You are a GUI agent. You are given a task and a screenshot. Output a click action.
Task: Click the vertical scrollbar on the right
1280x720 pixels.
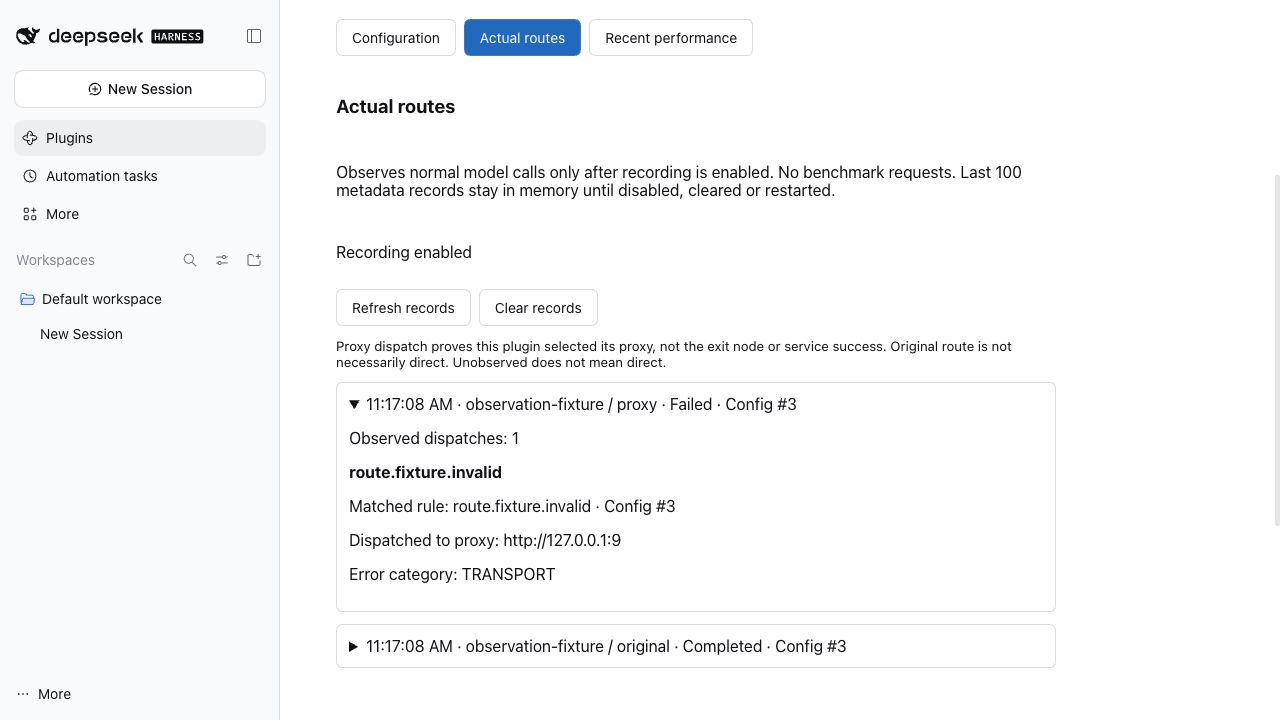pos(1276,350)
